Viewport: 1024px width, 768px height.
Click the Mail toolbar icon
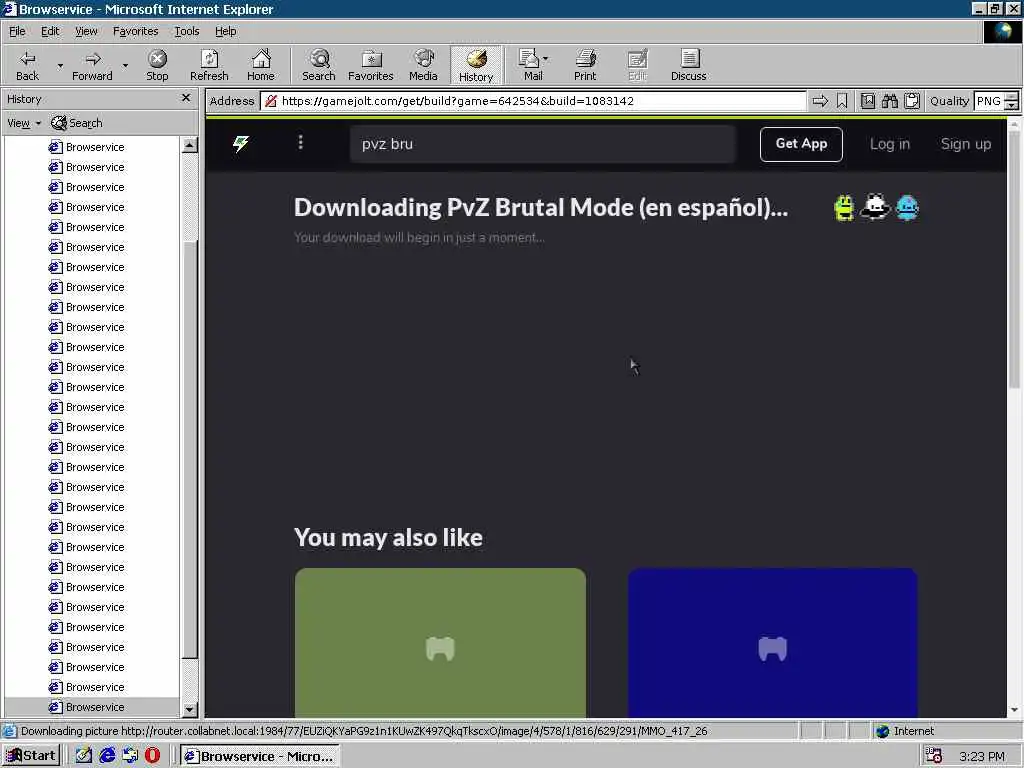tap(530, 65)
